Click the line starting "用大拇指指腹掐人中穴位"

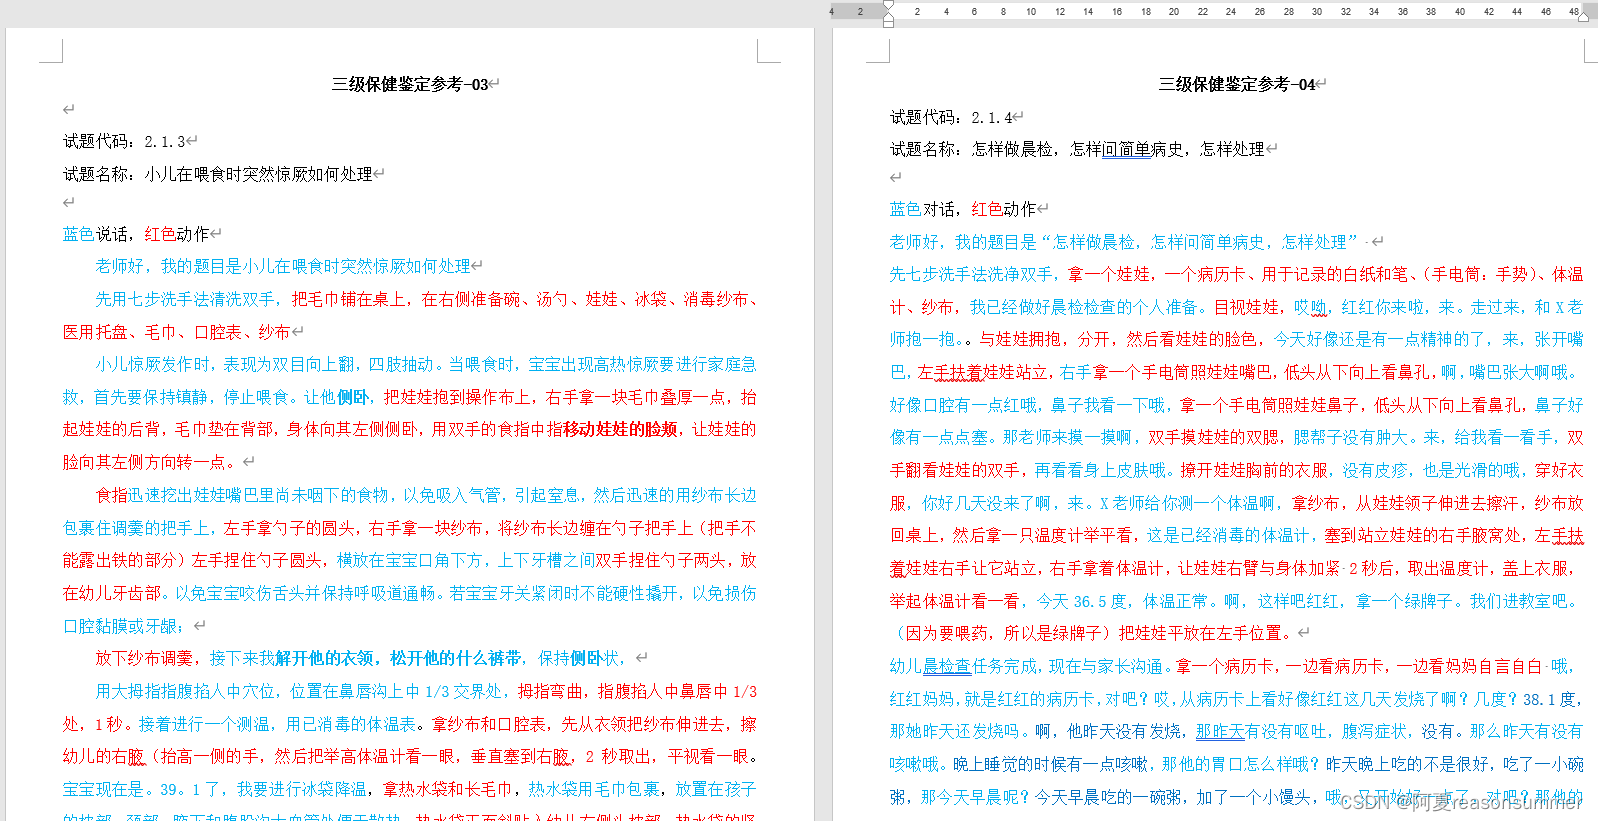point(426,691)
